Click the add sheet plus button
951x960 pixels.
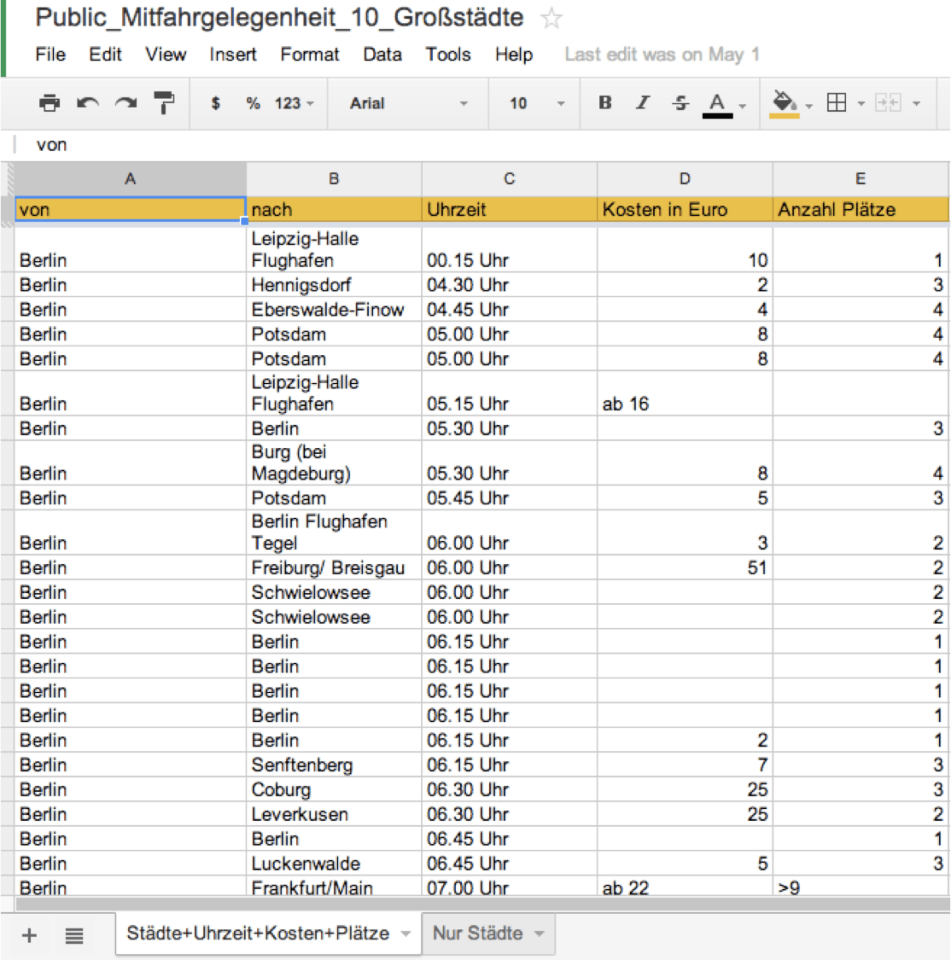[29, 935]
